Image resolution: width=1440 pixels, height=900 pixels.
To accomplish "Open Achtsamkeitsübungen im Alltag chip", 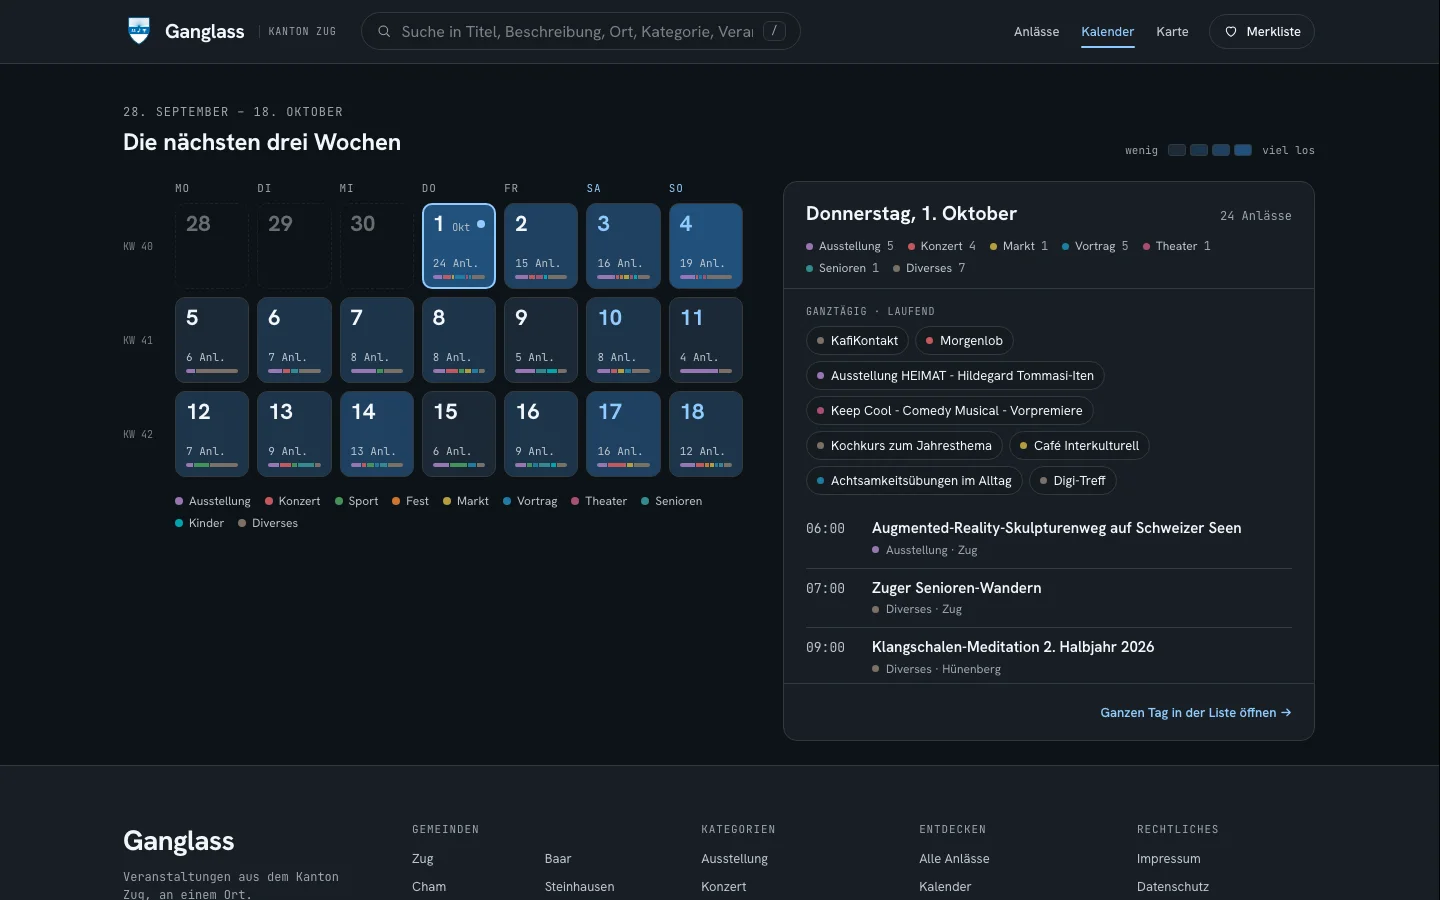I will tap(914, 481).
